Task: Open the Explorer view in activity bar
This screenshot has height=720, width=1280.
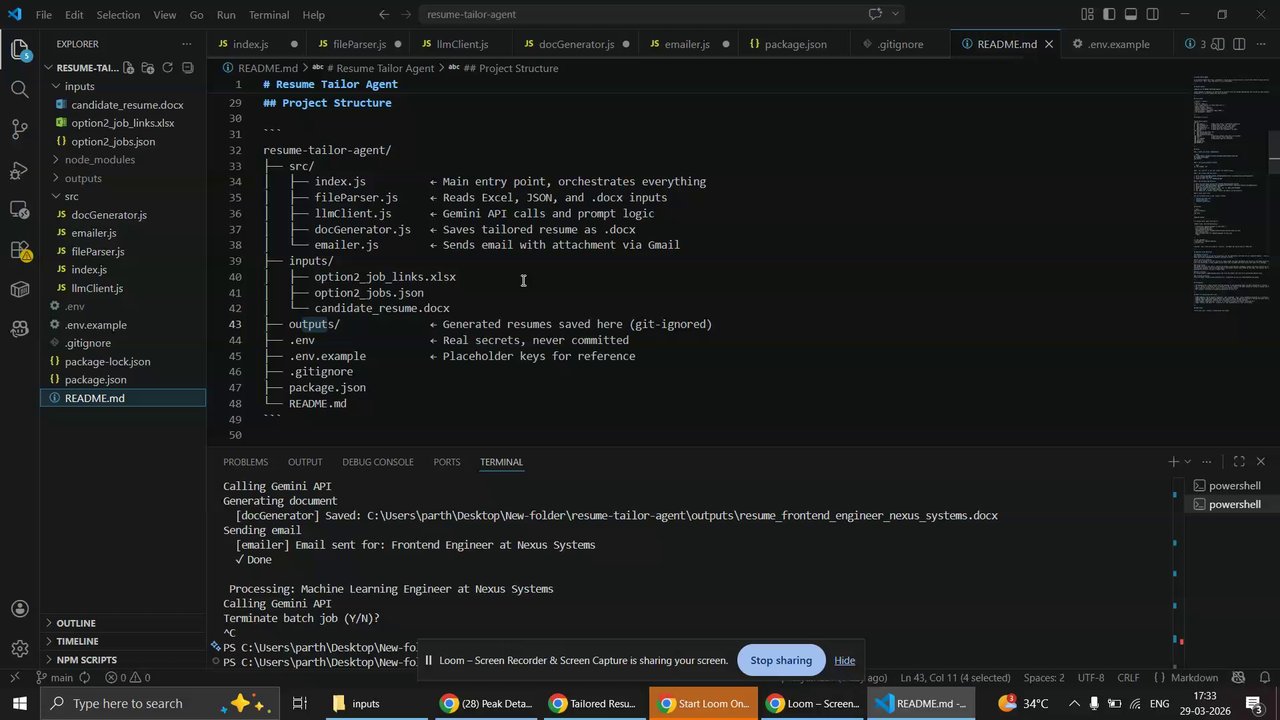Action: [20, 48]
